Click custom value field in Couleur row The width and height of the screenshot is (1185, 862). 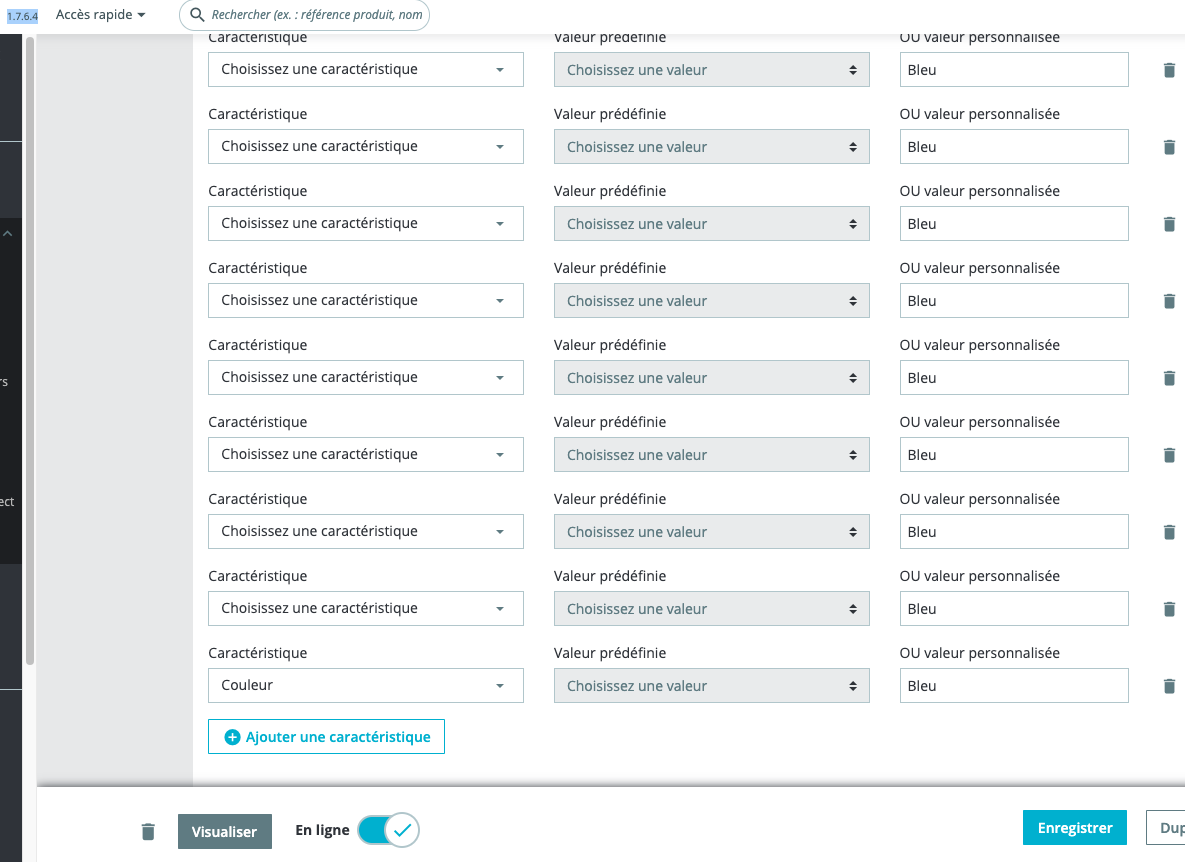(x=1013, y=686)
